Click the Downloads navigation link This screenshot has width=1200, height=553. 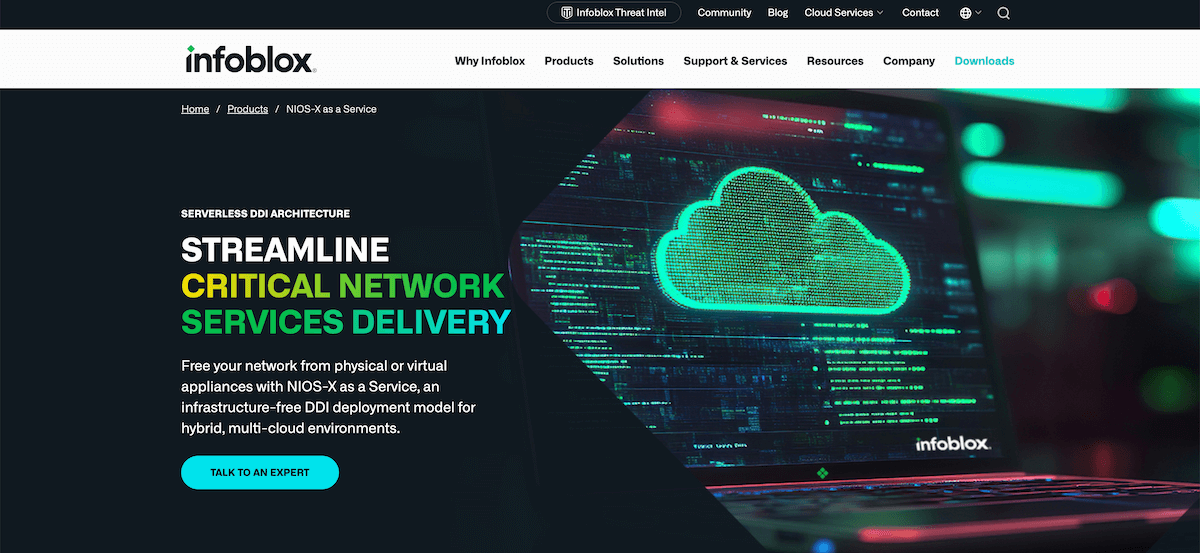pyautogui.click(x=984, y=61)
